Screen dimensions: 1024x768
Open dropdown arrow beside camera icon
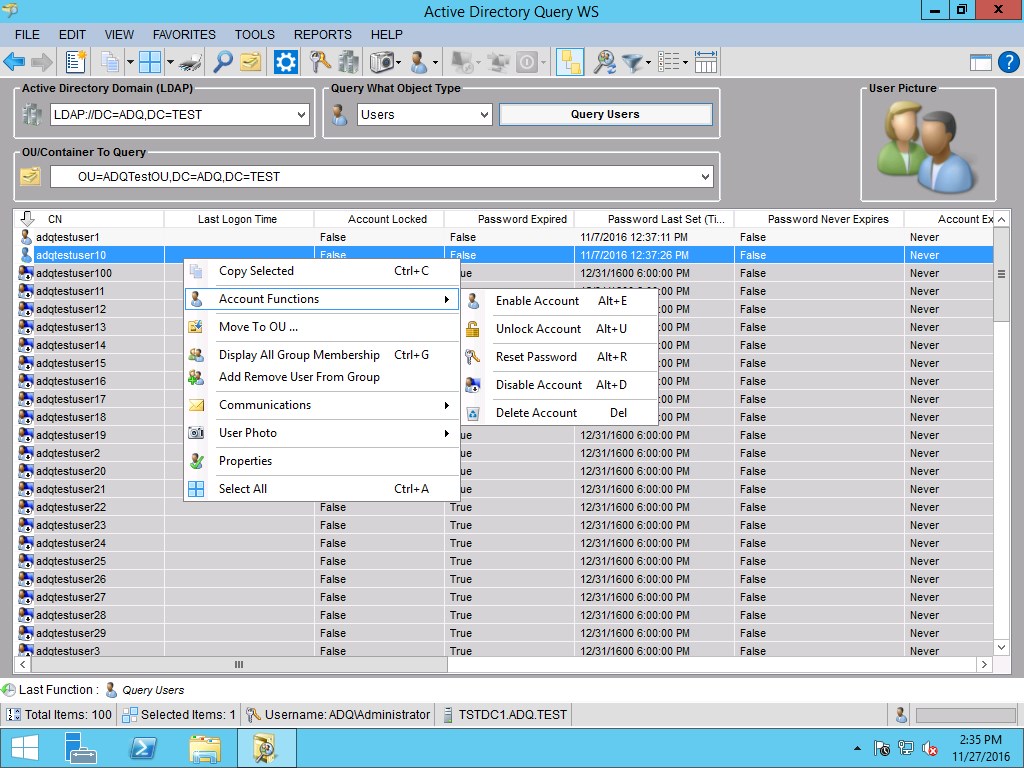tap(399, 63)
